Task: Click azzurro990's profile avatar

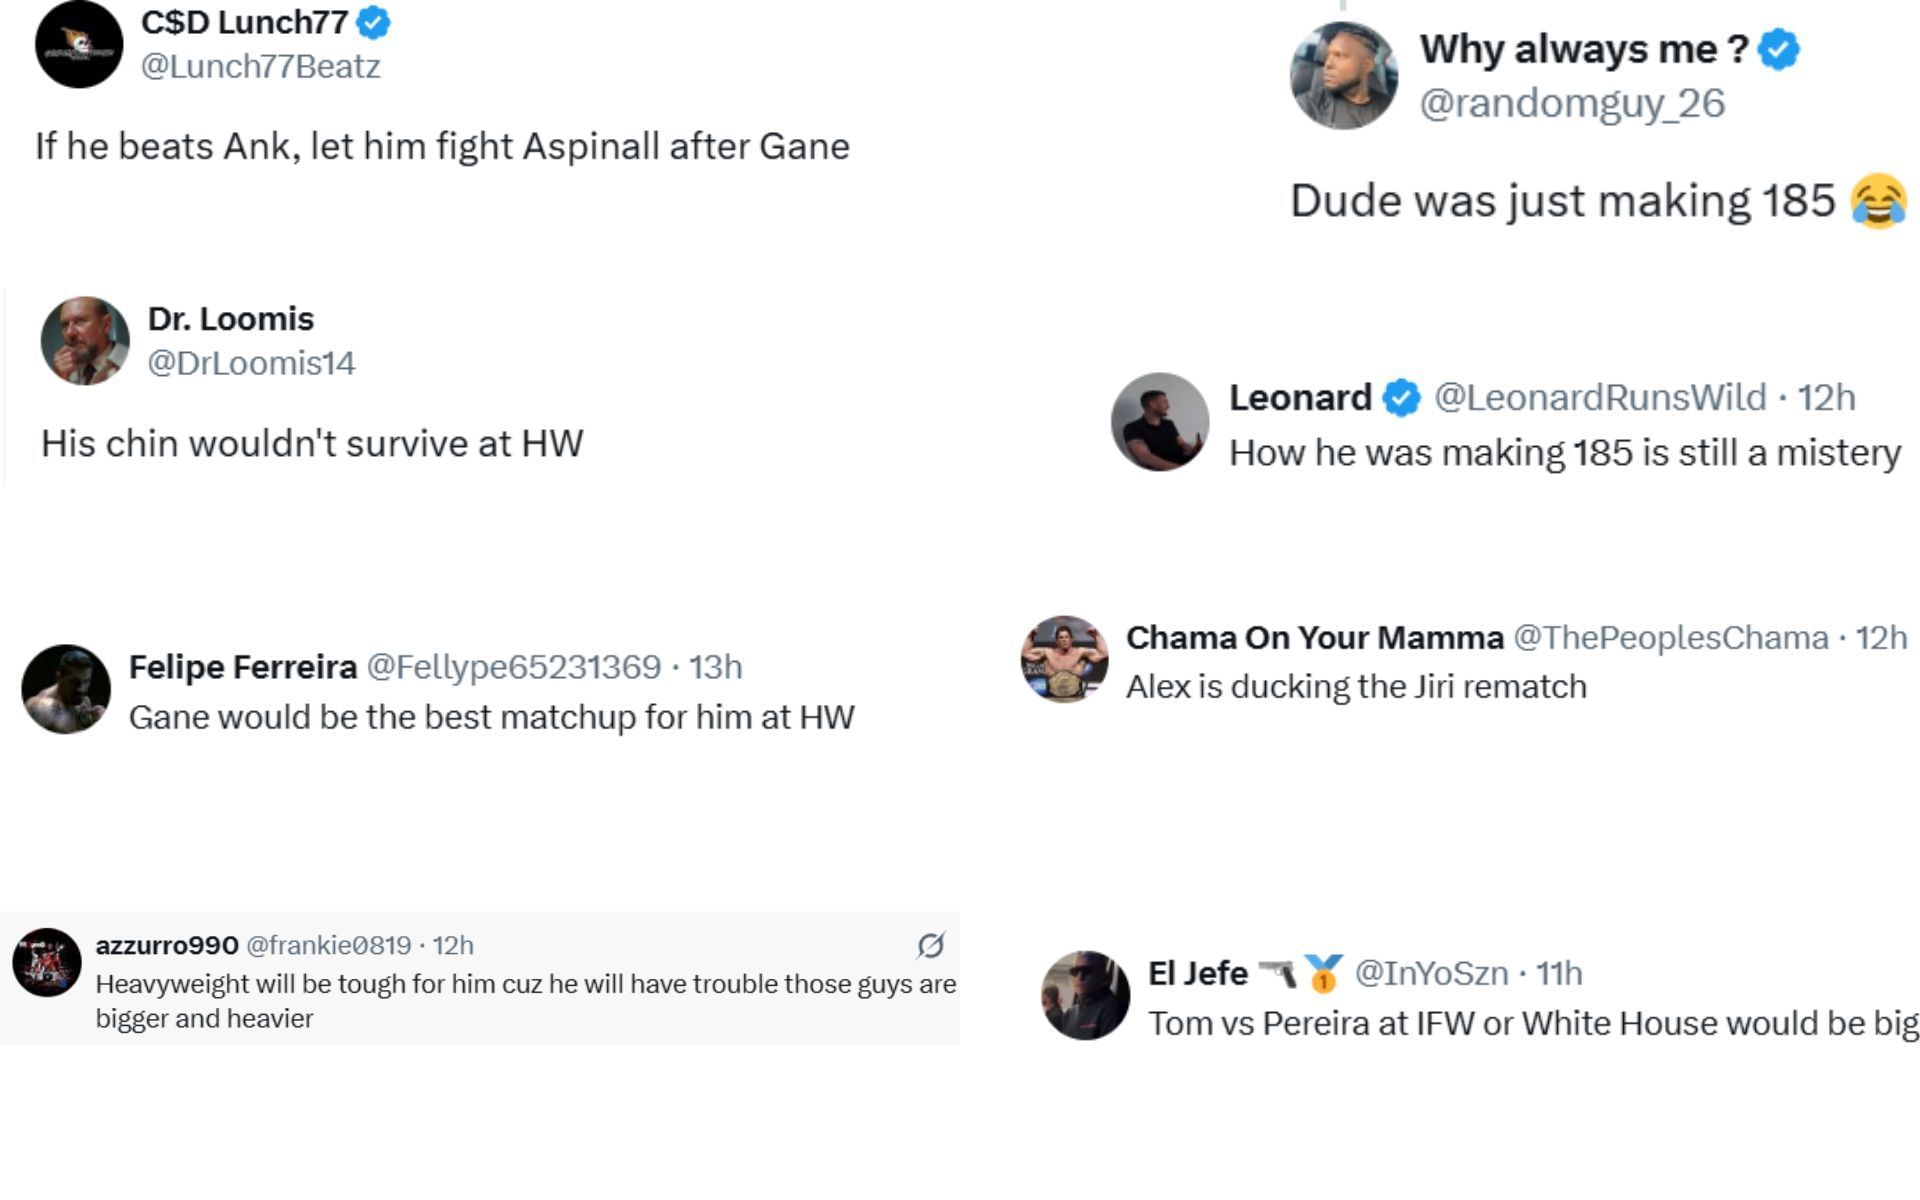Action: point(46,962)
